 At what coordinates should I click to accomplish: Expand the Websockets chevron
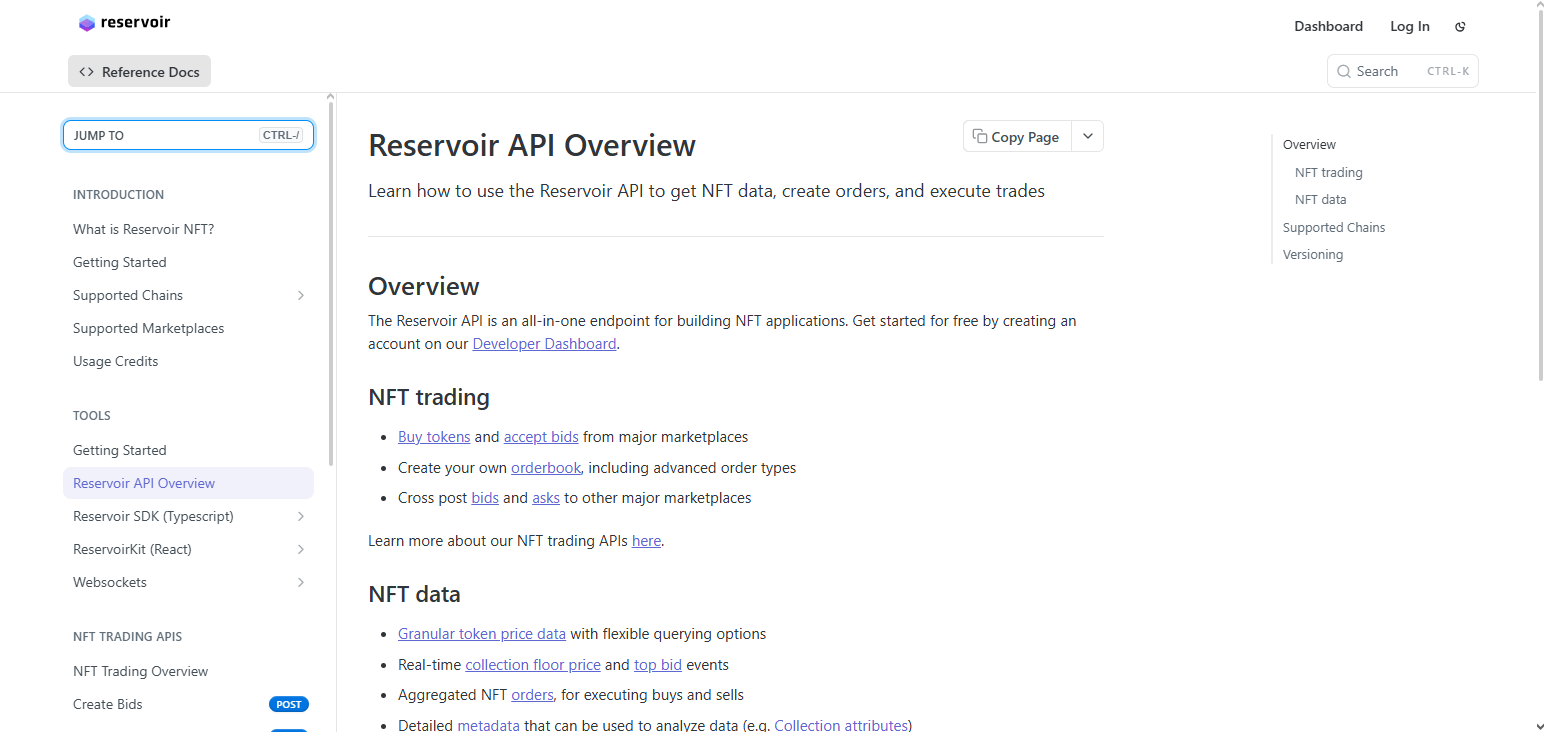tap(301, 582)
